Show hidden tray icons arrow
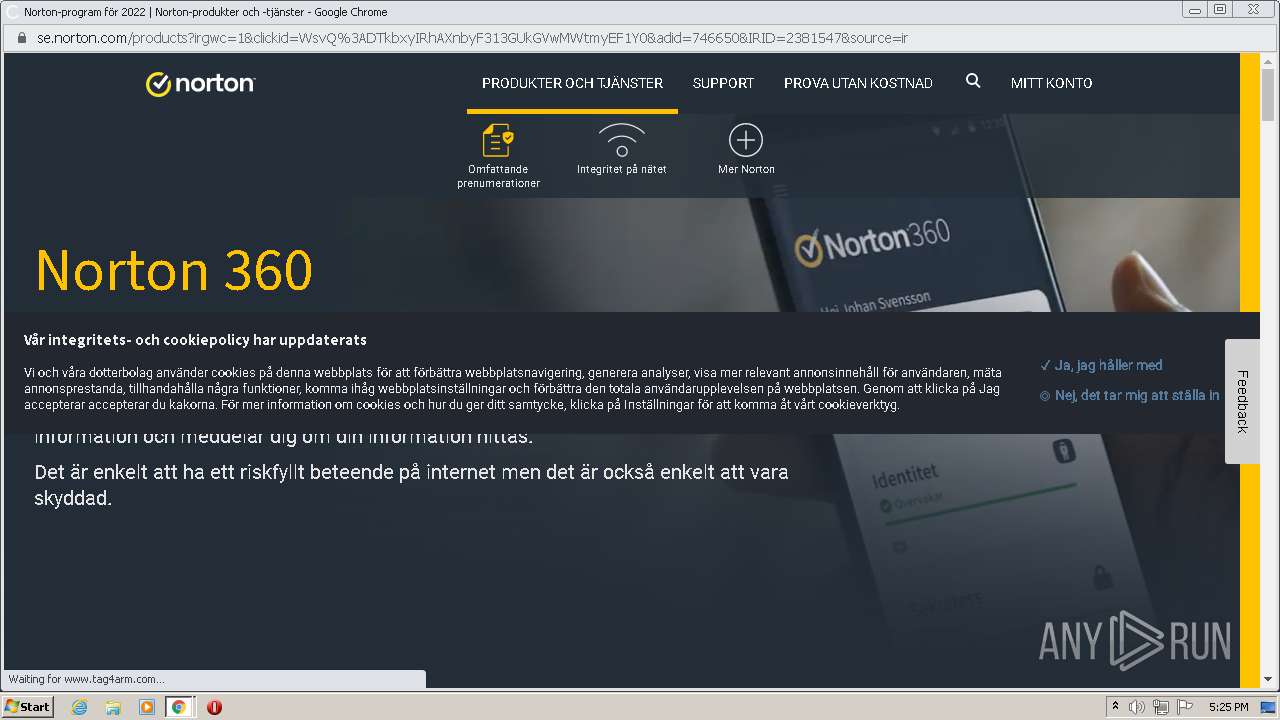Viewport: 1280px width, 720px height. [x=1115, y=707]
